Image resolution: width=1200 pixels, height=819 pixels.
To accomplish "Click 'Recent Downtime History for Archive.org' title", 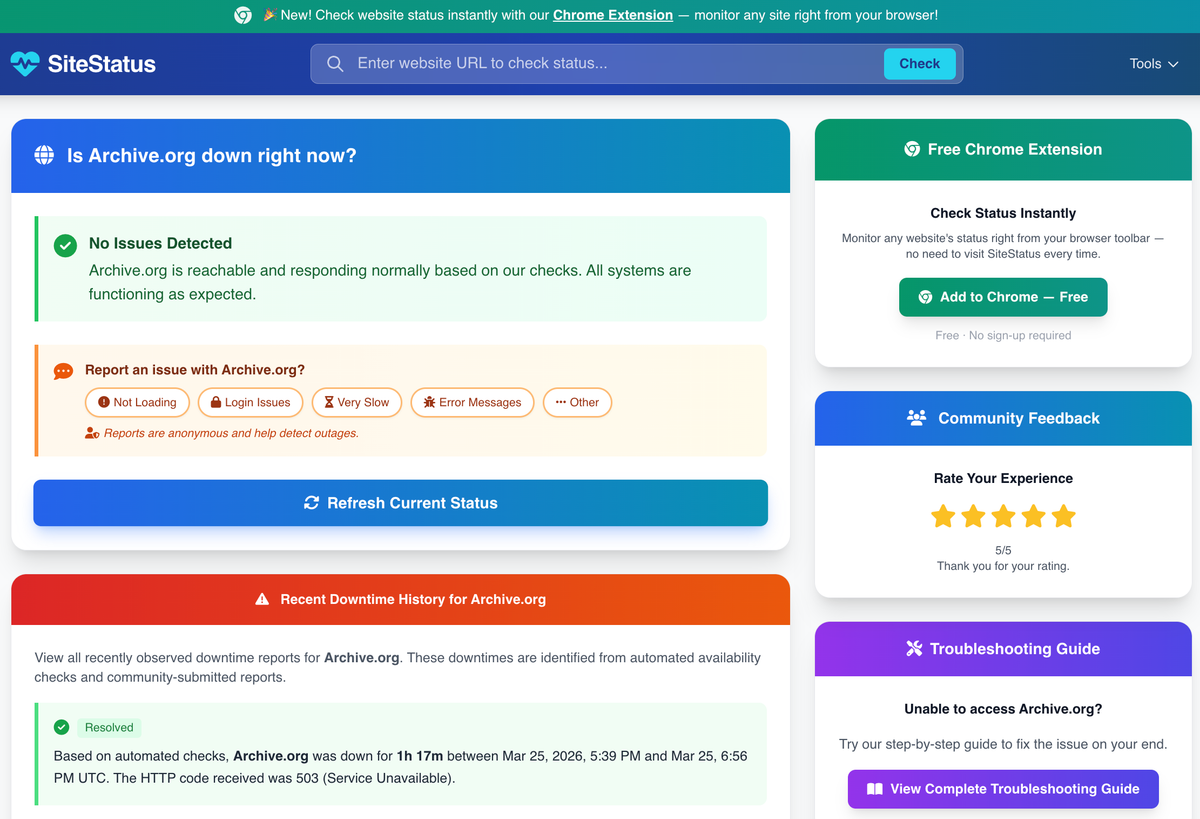I will point(413,599).
